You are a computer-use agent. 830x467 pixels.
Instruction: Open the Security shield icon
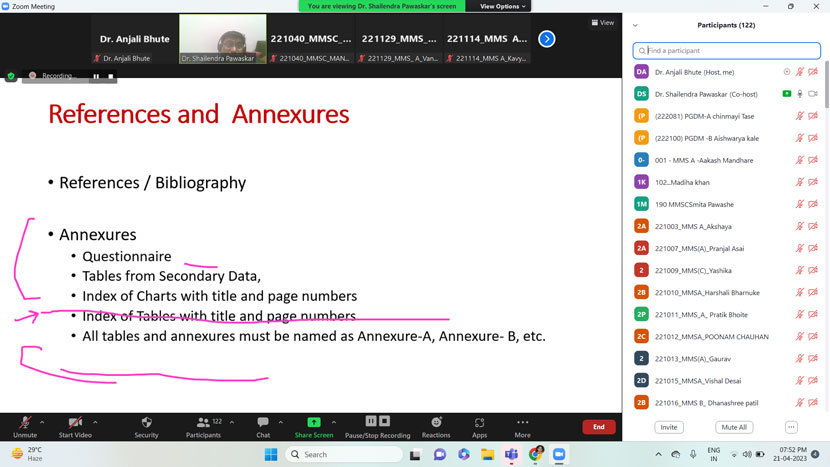pyautogui.click(x=146, y=425)
